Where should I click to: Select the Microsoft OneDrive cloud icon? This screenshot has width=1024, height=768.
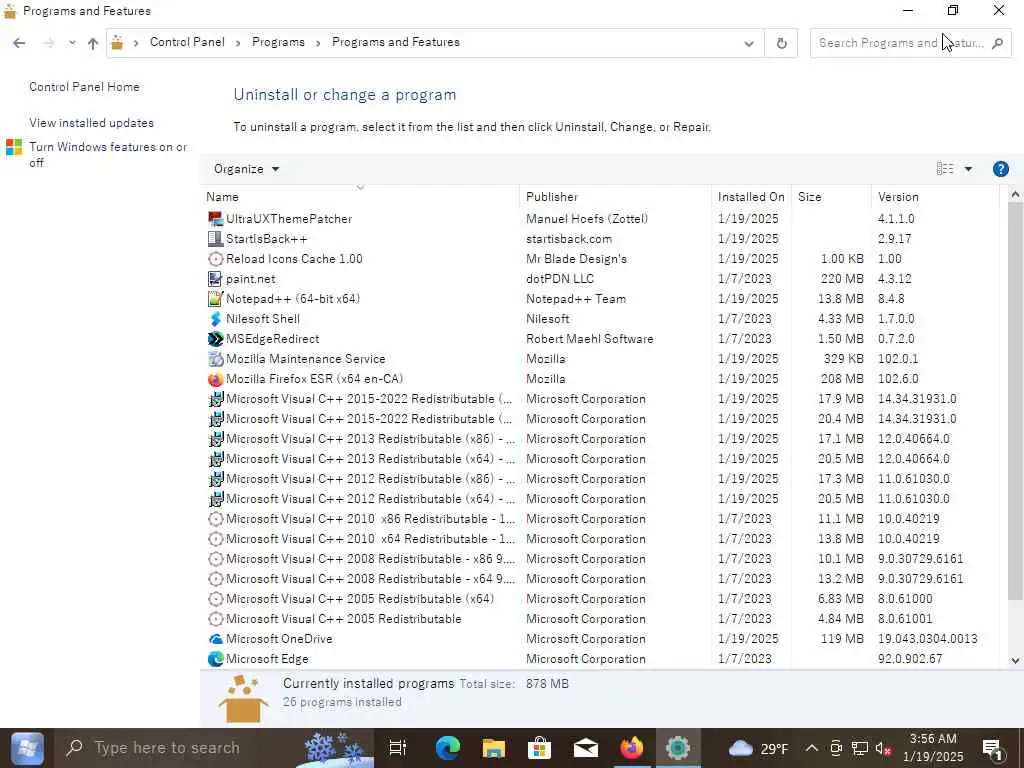(x=215, y=639)
